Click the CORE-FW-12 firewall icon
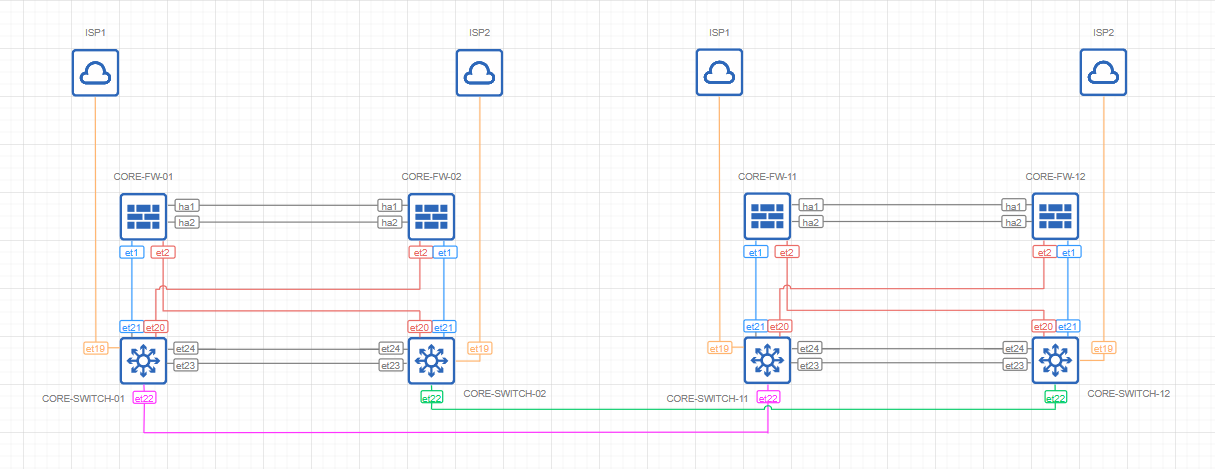Screen dimensions: 1215x469 (1055, 216)
